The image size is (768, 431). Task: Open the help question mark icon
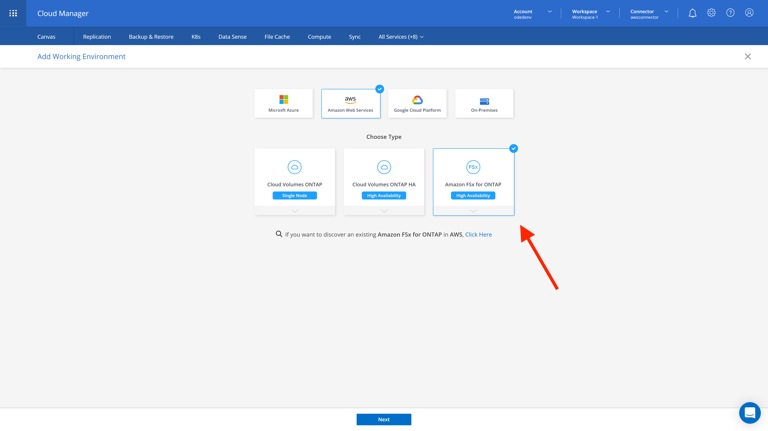click(730, 13)
